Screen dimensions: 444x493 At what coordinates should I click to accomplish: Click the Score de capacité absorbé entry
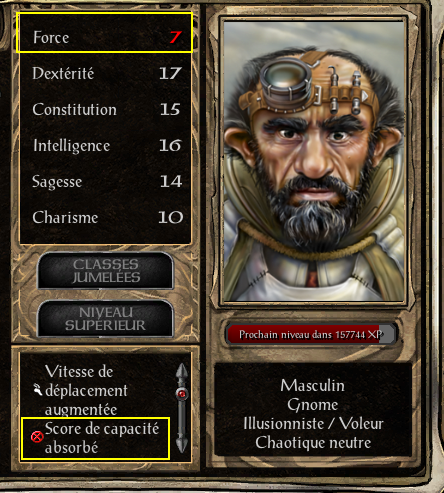click(96, 438)
